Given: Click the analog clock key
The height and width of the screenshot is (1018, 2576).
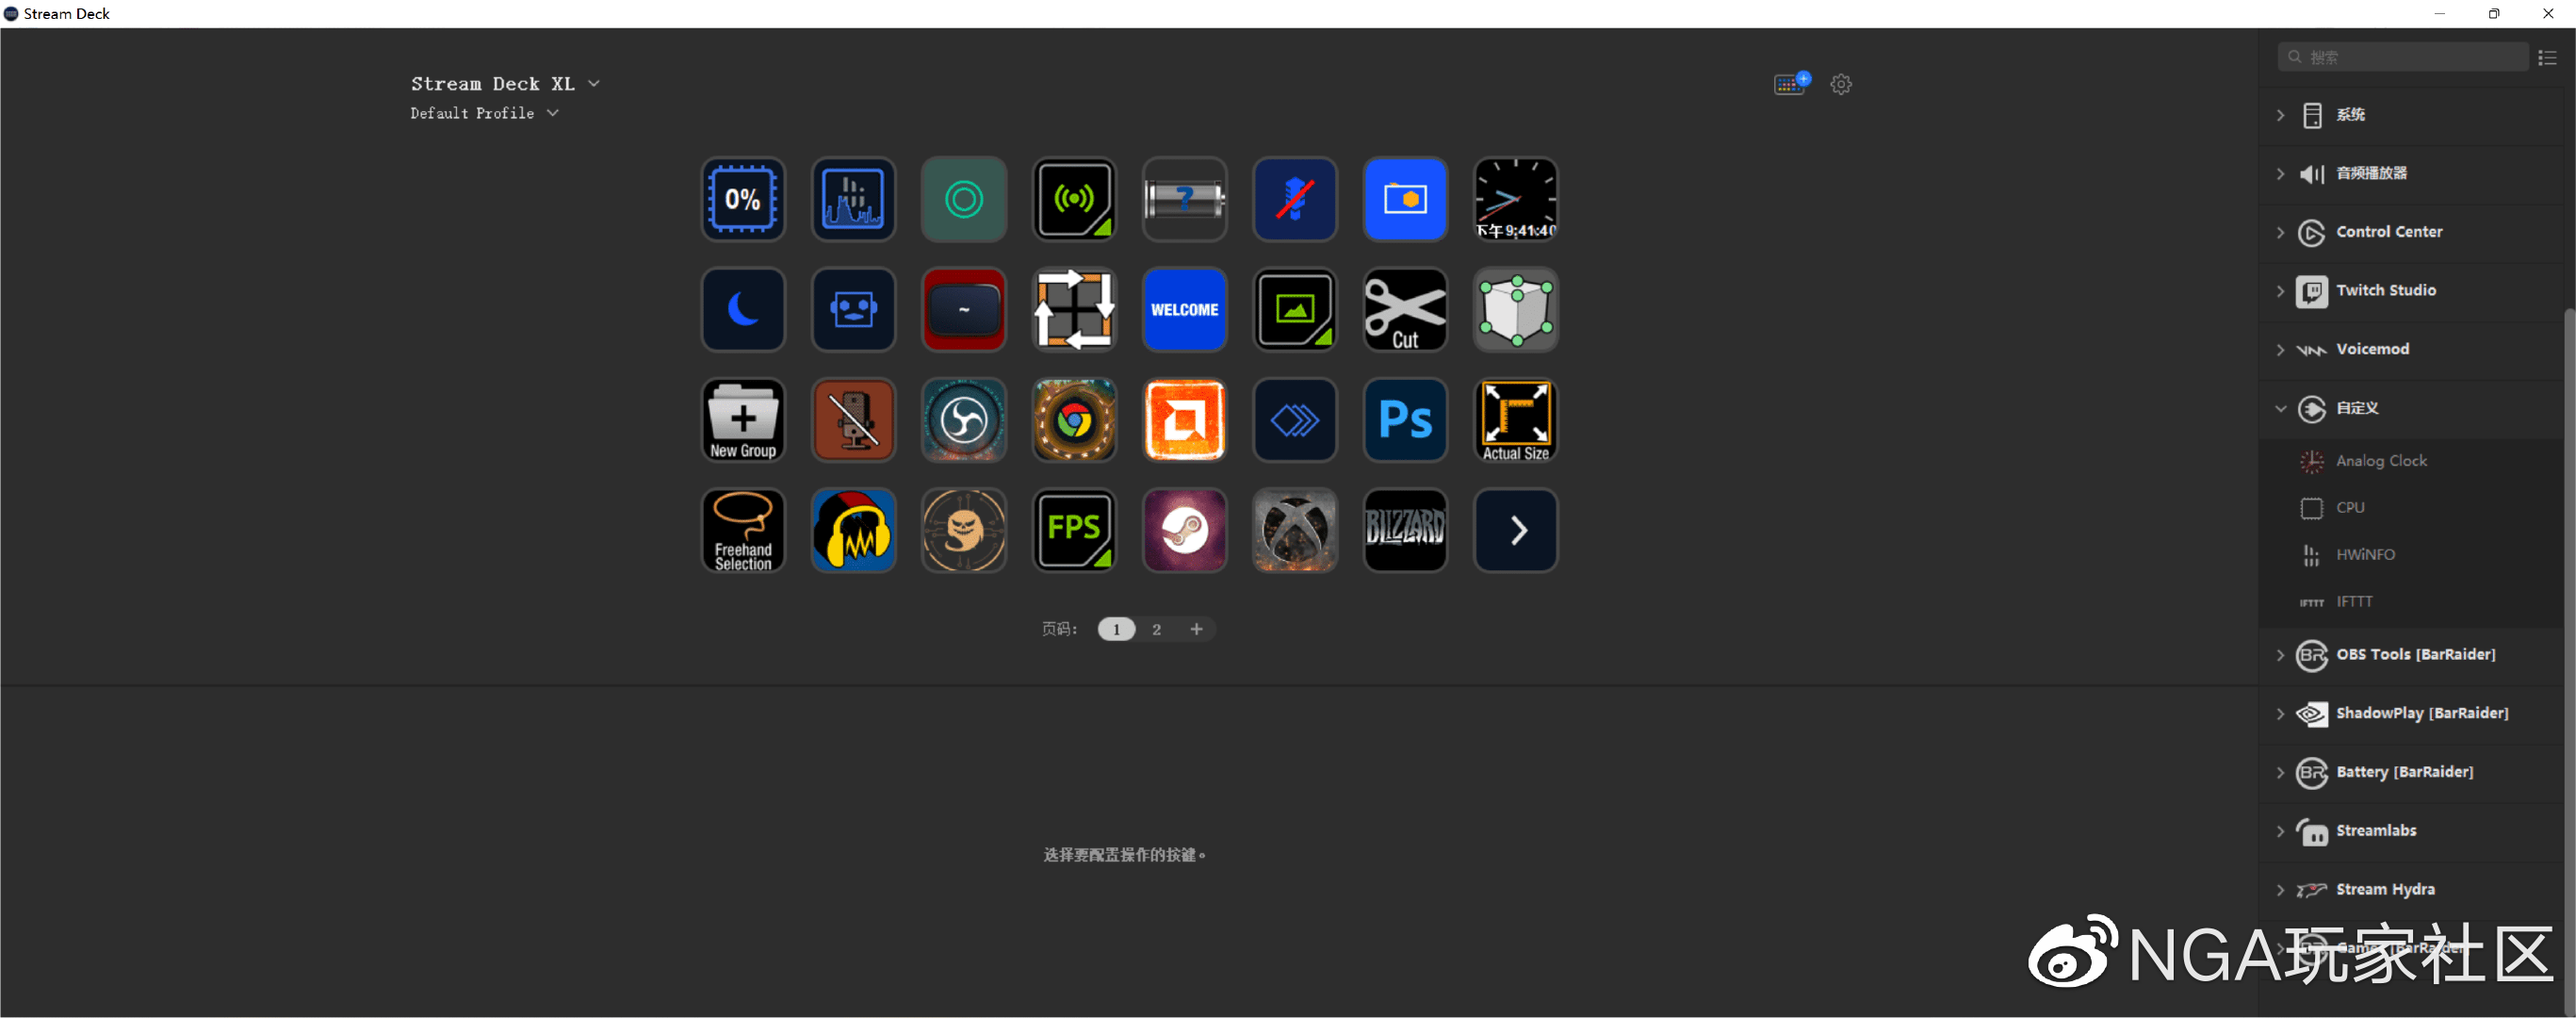Looking at the screenshot, I should (x=1516, y=199).
